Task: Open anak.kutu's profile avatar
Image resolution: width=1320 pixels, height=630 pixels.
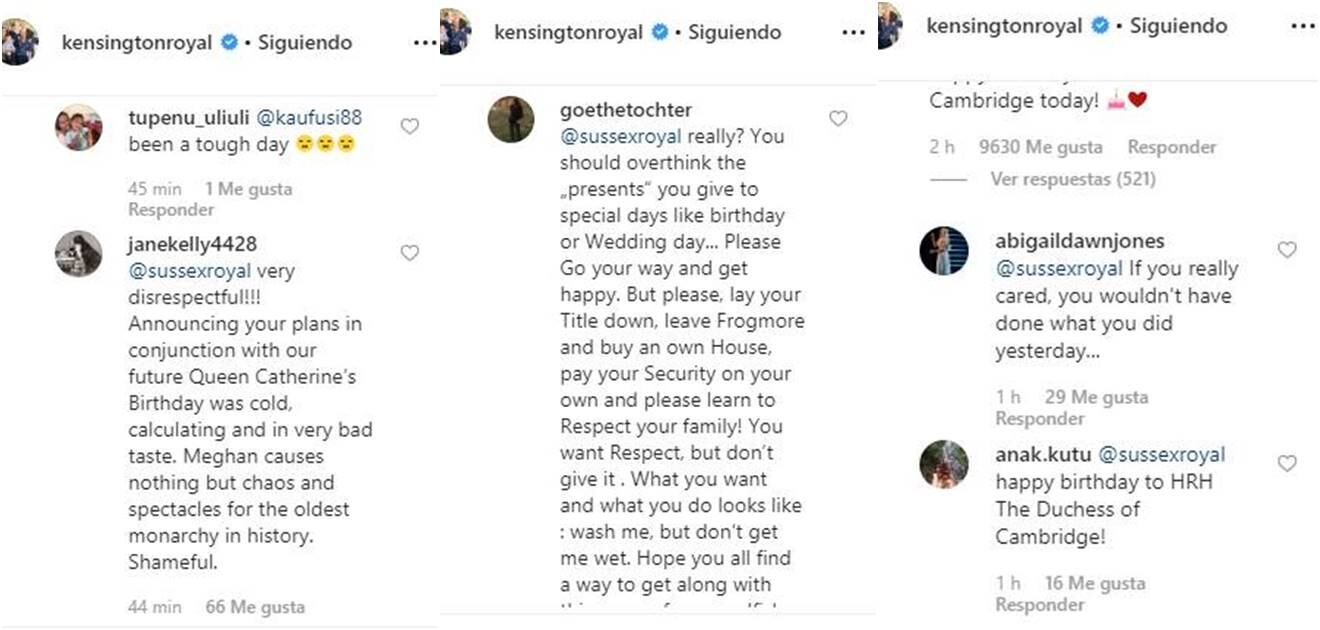Action: coord(944,464)
